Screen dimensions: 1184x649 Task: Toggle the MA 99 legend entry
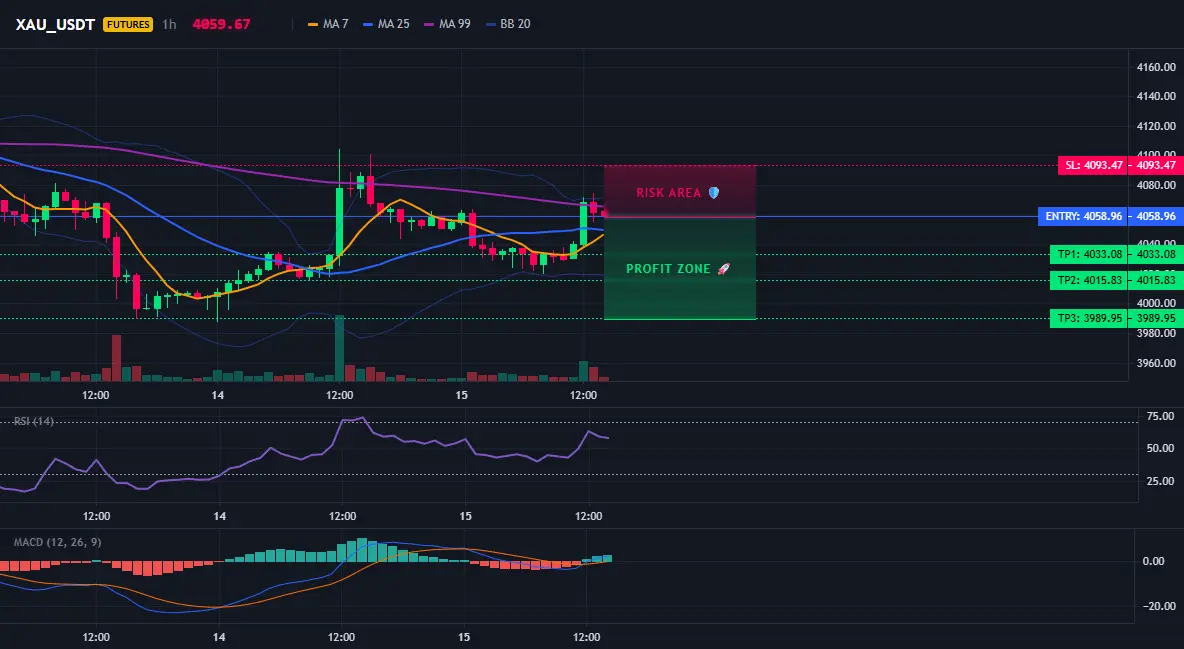click(x=447, y=24)
